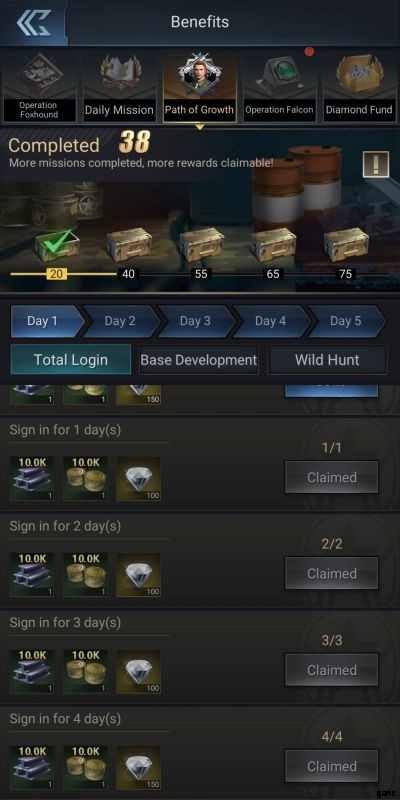
Task: Tap the diamond reward in Sign in 1 day
Action: pyautogui.click(x=138, y=479)
